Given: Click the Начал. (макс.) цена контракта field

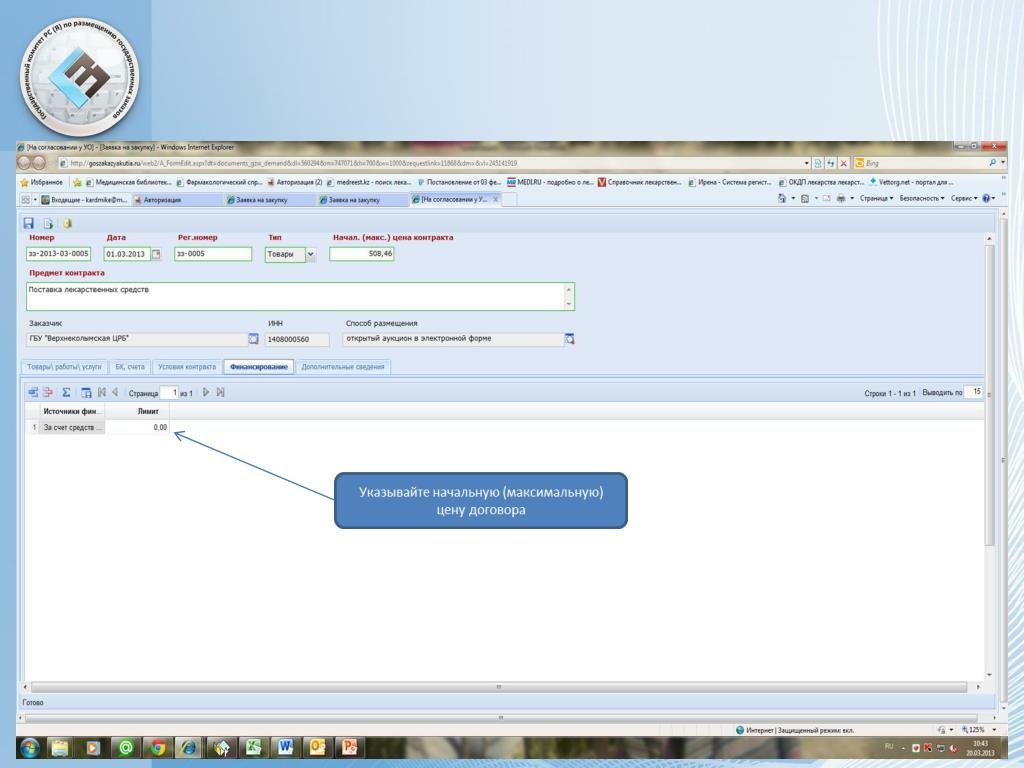Looking at the screenshot, I should pyautogui.click(x=362, y=254).
